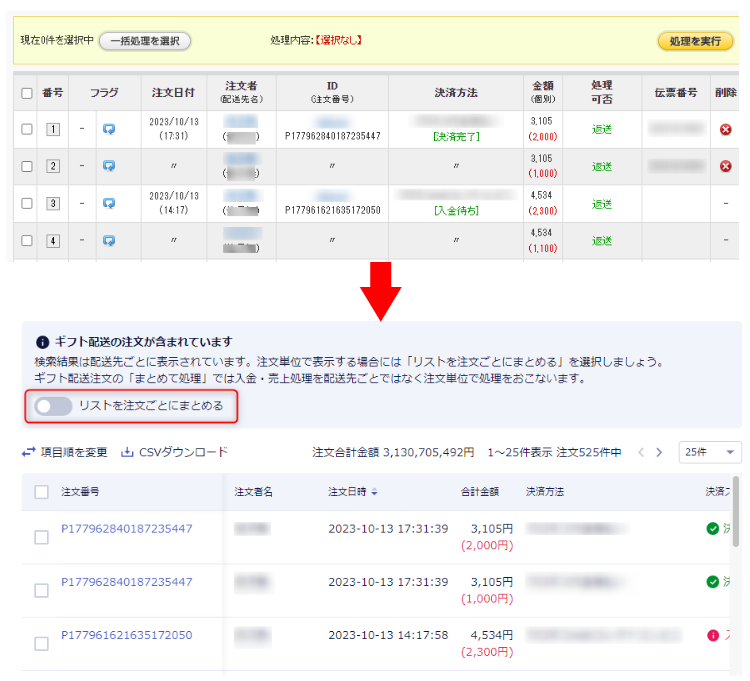
Task: Go to next page with right chevron
Action: (659, 452)
